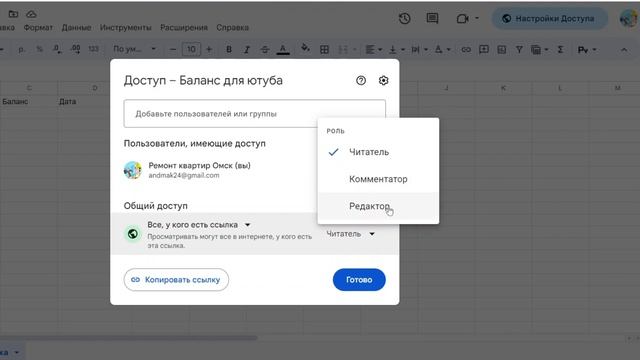Viewport: 640px width, 360px height.
Task: Click the account avatar in top corner
Action: tap(629, 19)
